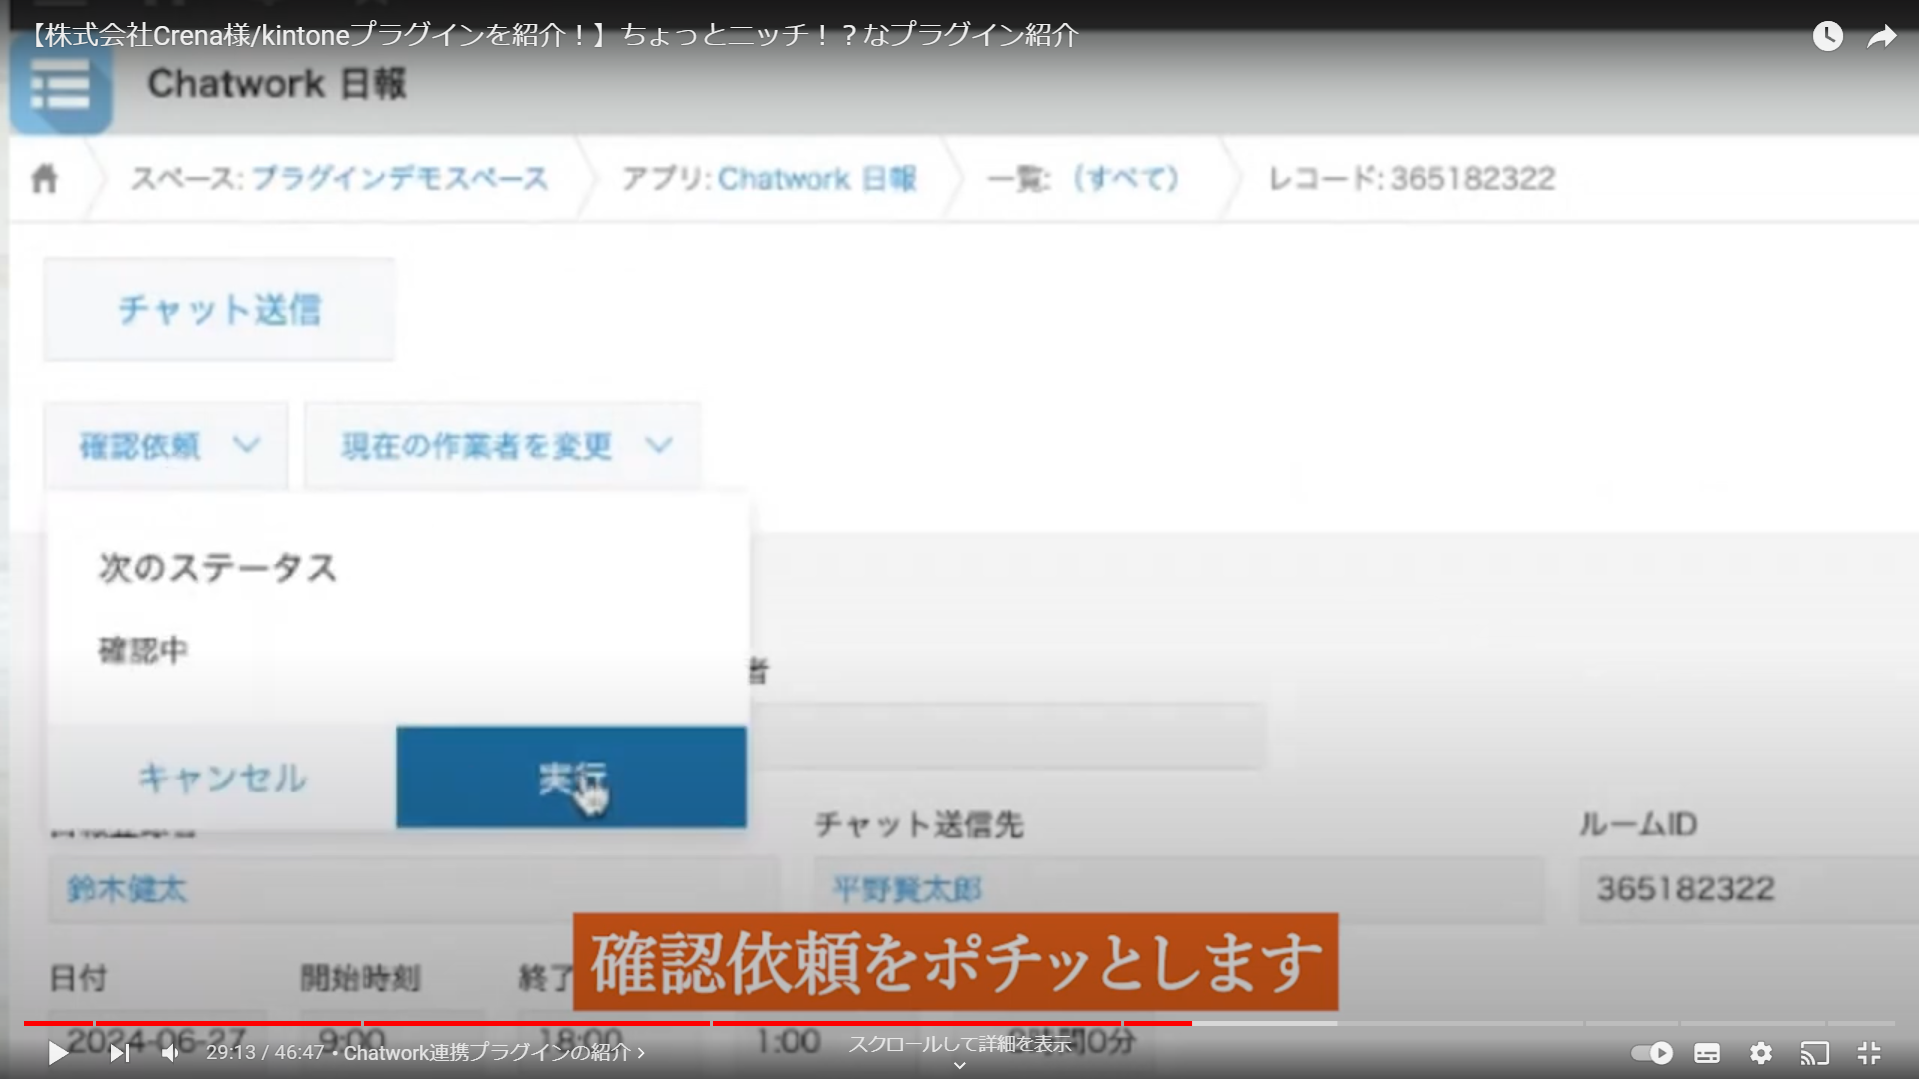Image resolution: width=1919 pixels, height=1079 pixels.
Task: Exit full screen mode
Action: (x=1869, y=1052)
